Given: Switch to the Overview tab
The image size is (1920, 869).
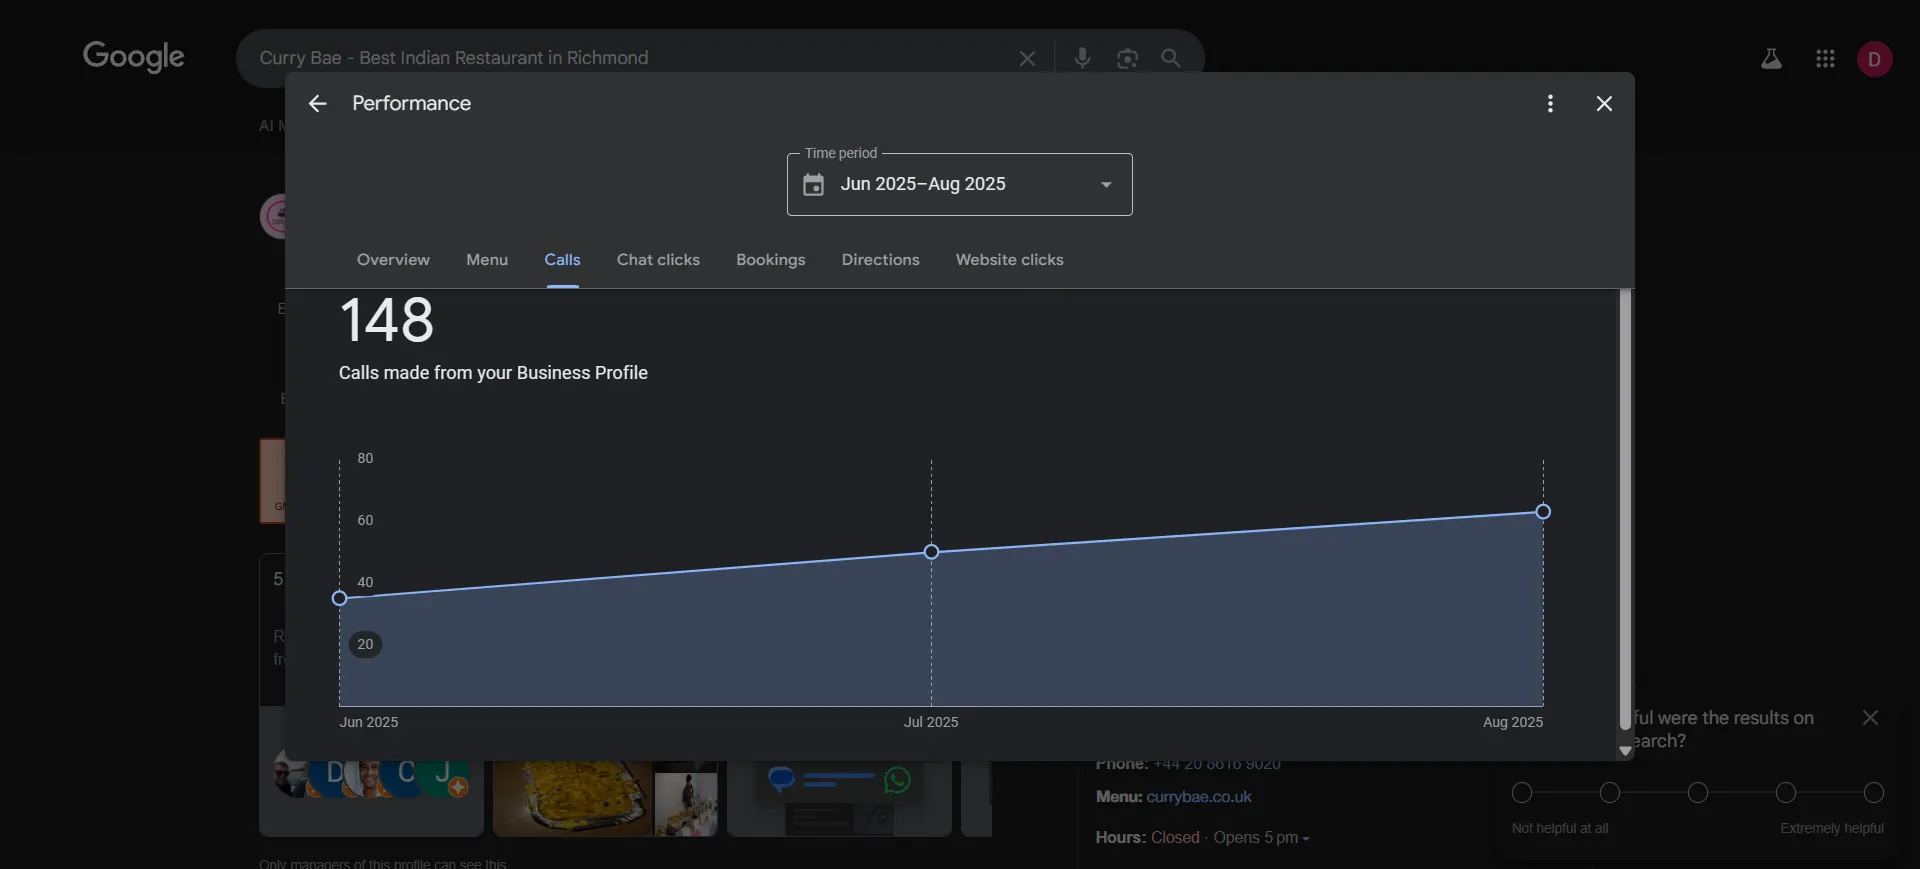Looking at the screenshot, I should (x=393, y=260).
